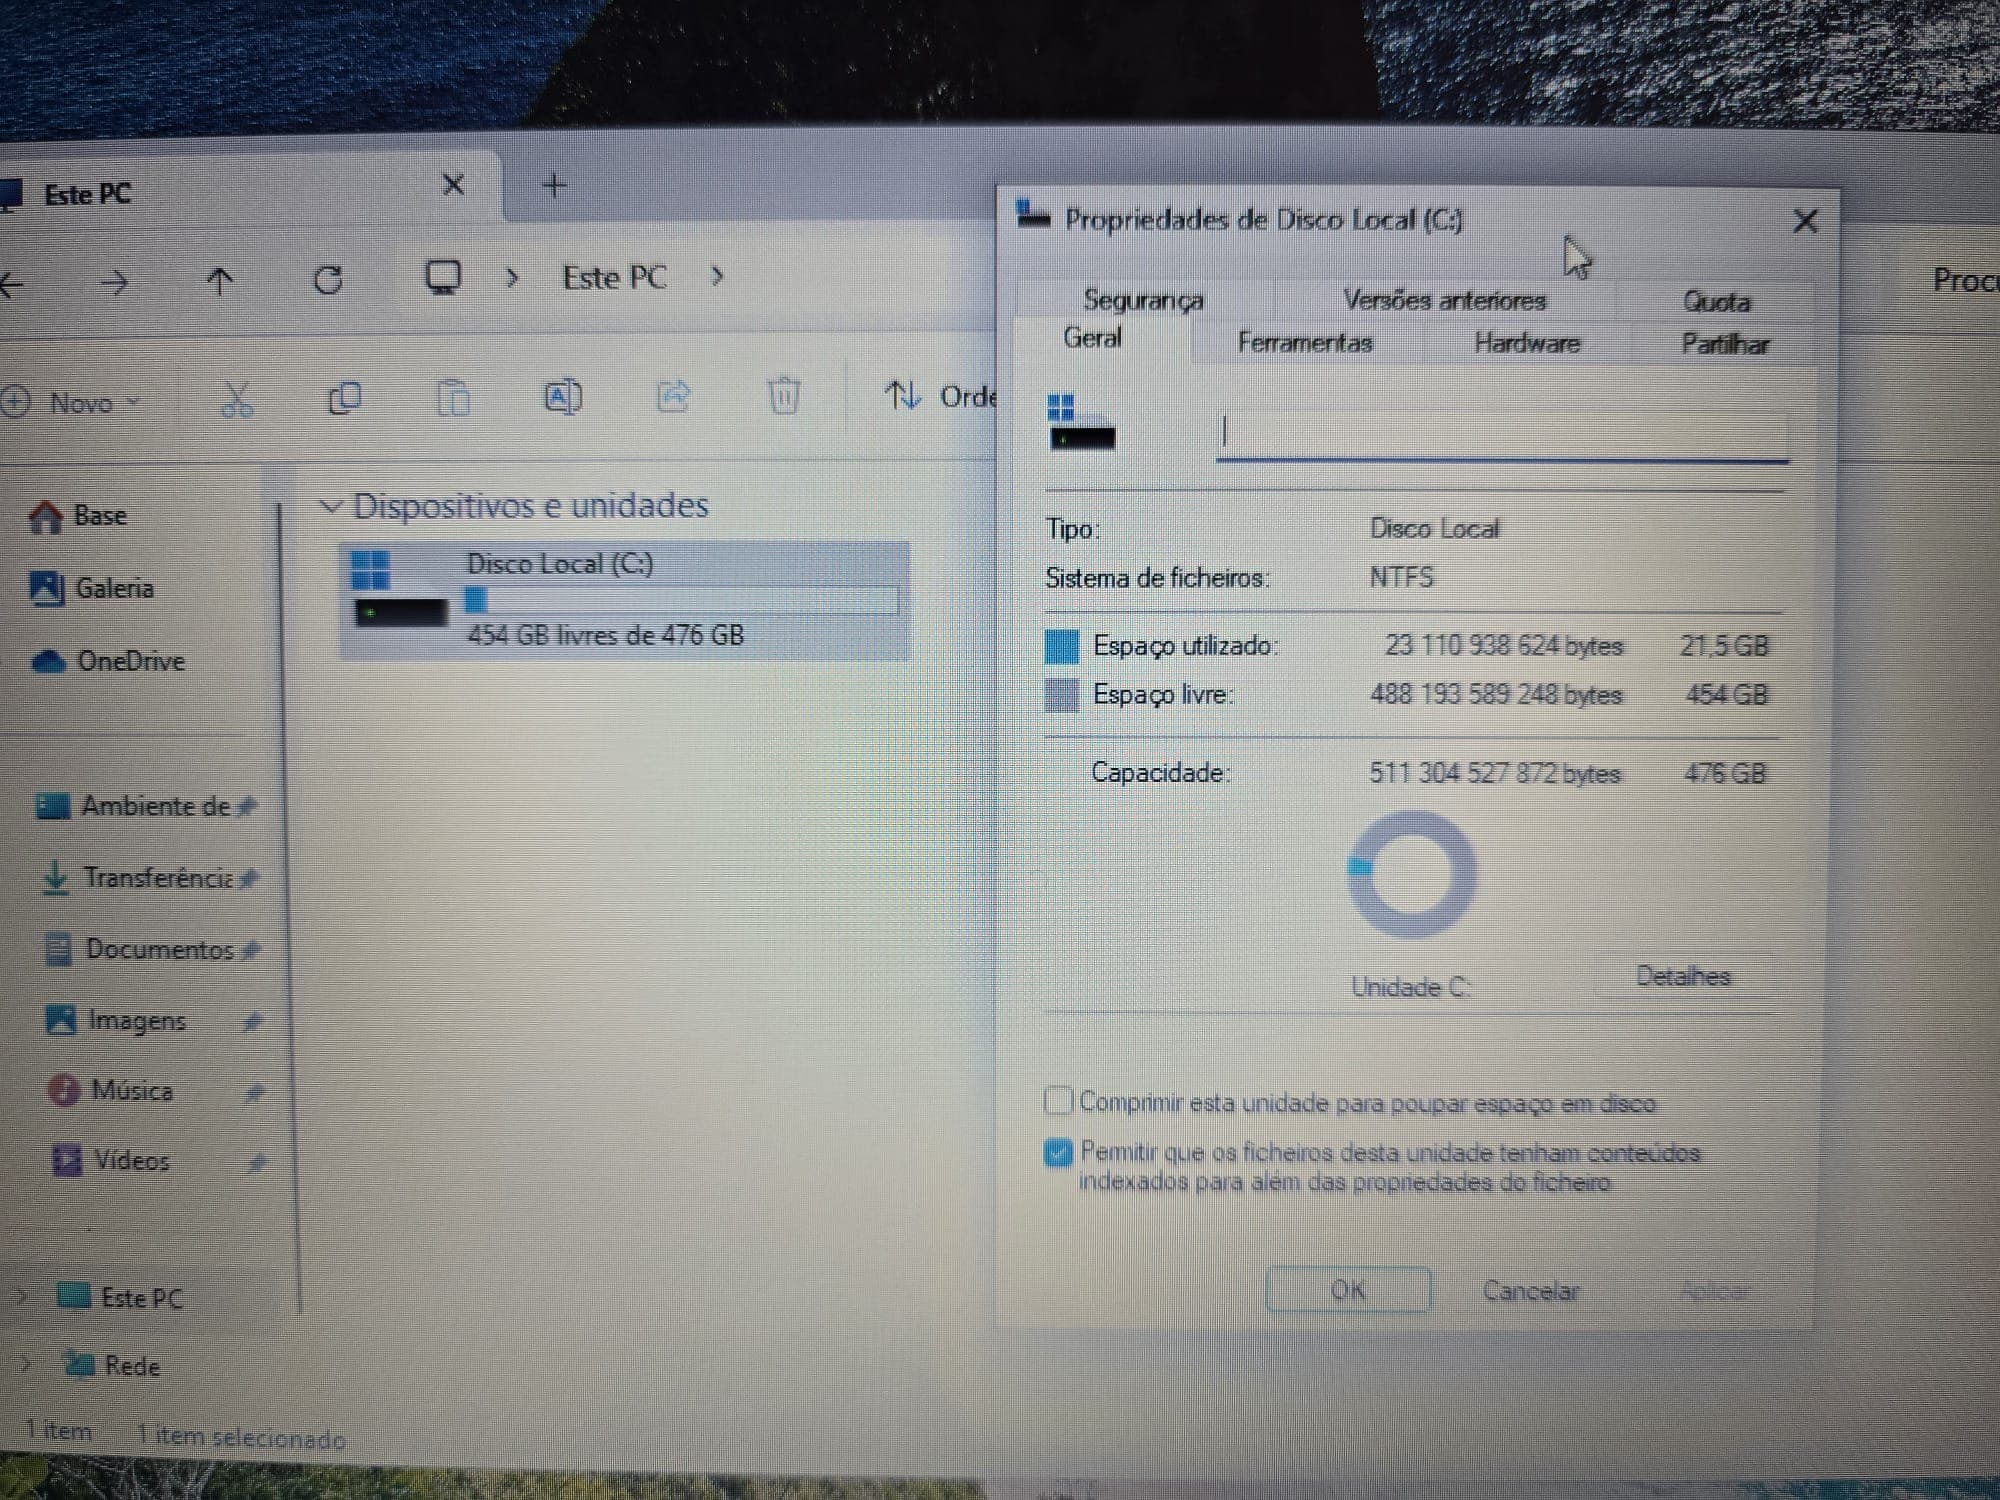
Task: Expand Rede in navigation tree
Action: click(26, 1363)
